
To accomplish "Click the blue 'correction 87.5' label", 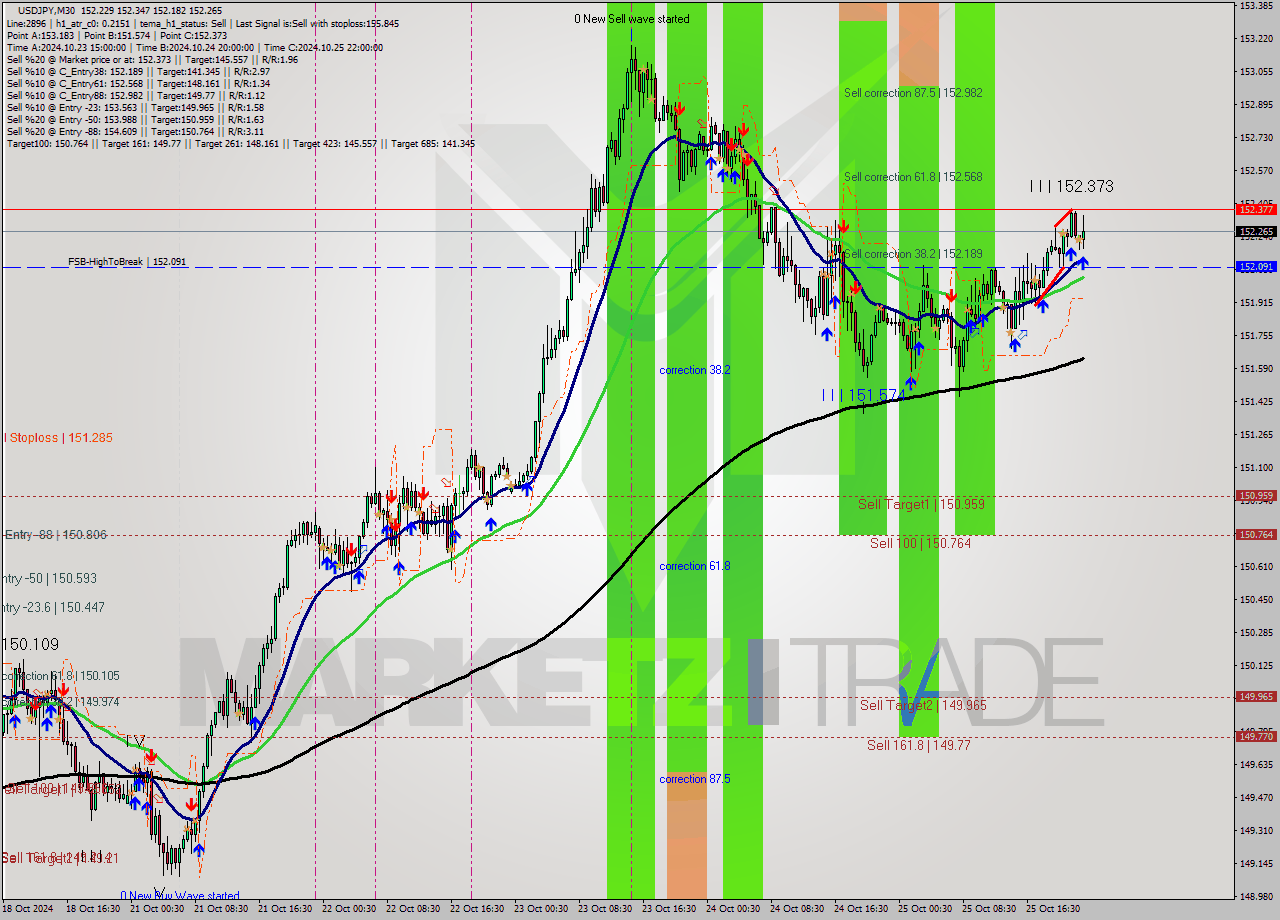I will pyautogui.click(x=694, y=779).
